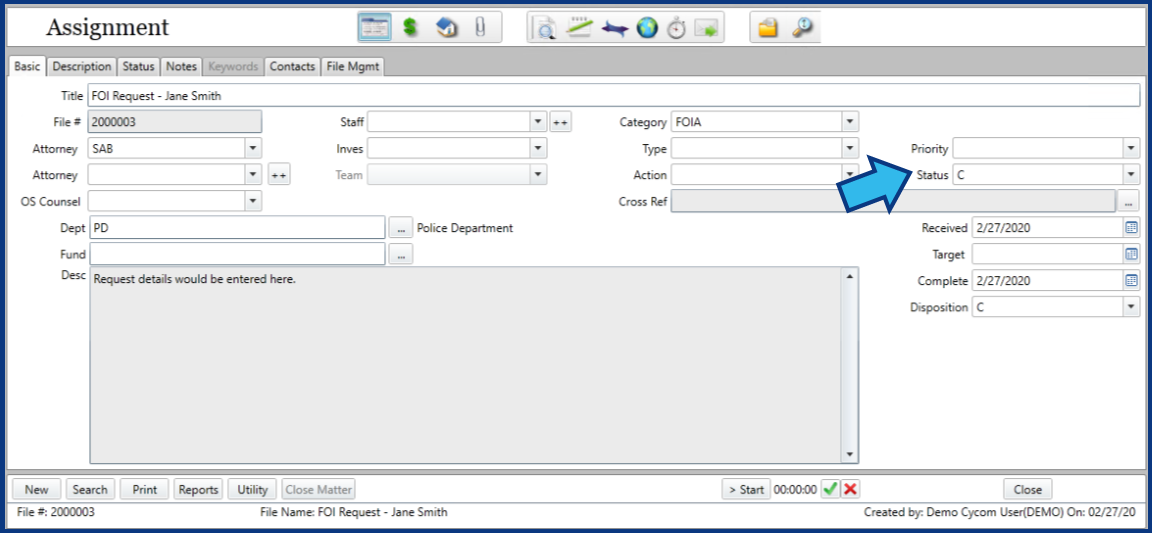Click the envelope with green arrow icon
This screenshot has width=1153, height=534.
pyautogui.click(x=706, y=29)
